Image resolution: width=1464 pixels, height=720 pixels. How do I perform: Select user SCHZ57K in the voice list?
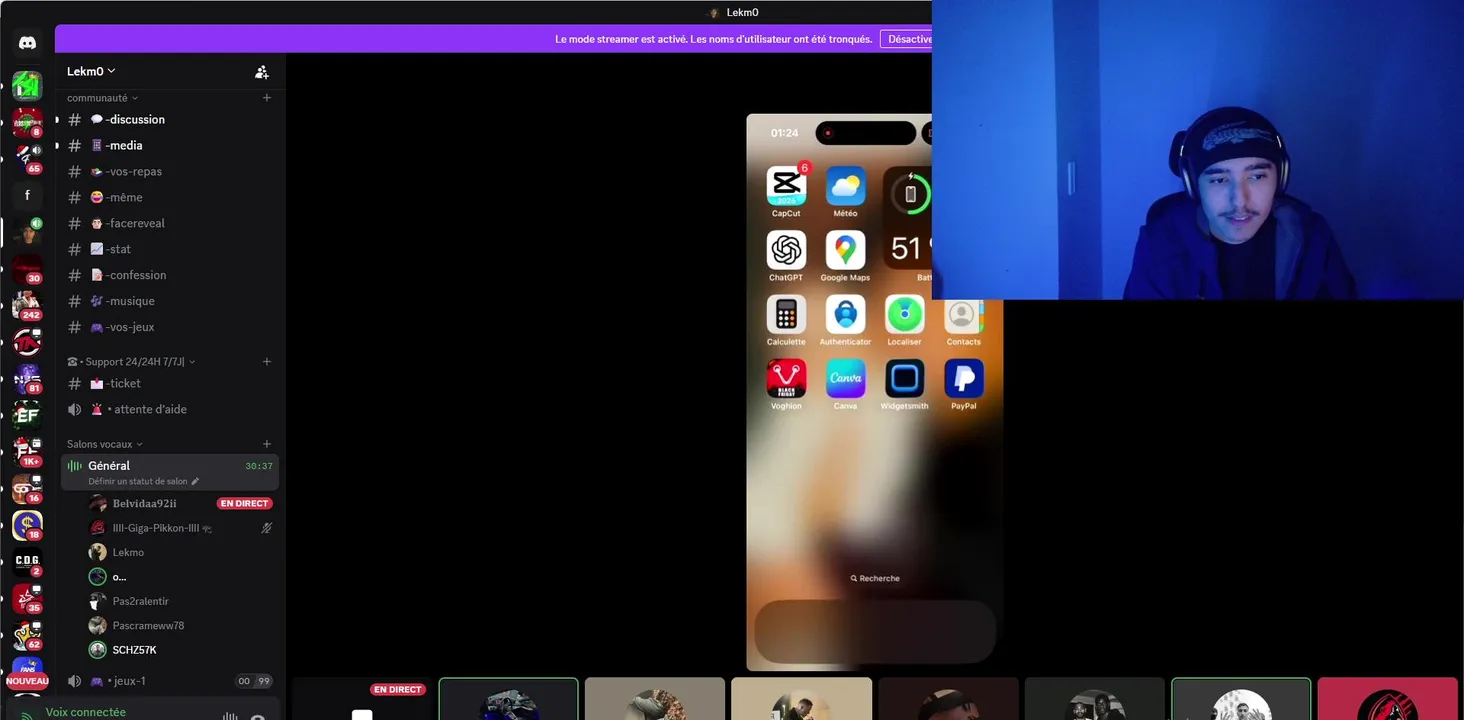click(134, 650)
